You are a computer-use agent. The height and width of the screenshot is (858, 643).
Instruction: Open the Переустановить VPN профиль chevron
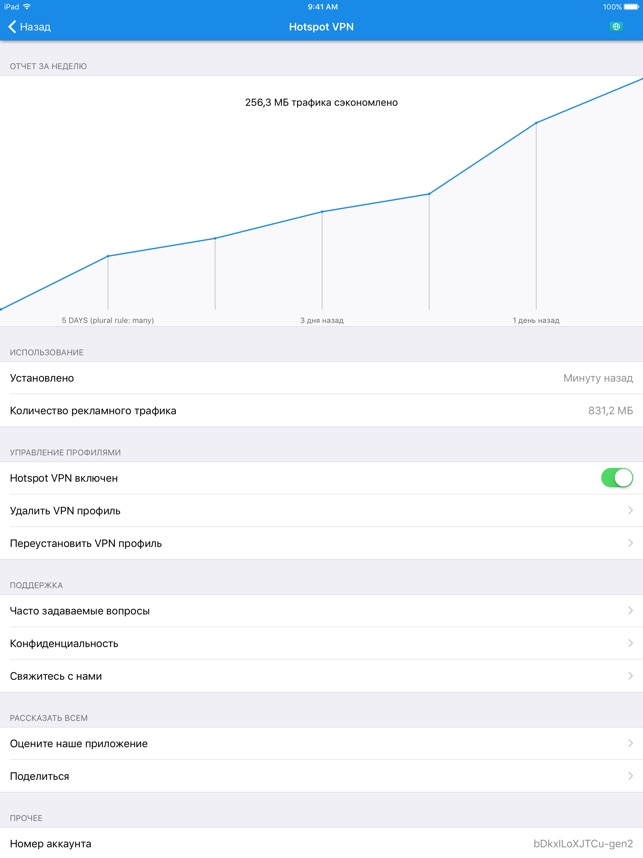[x=630, y=543]
